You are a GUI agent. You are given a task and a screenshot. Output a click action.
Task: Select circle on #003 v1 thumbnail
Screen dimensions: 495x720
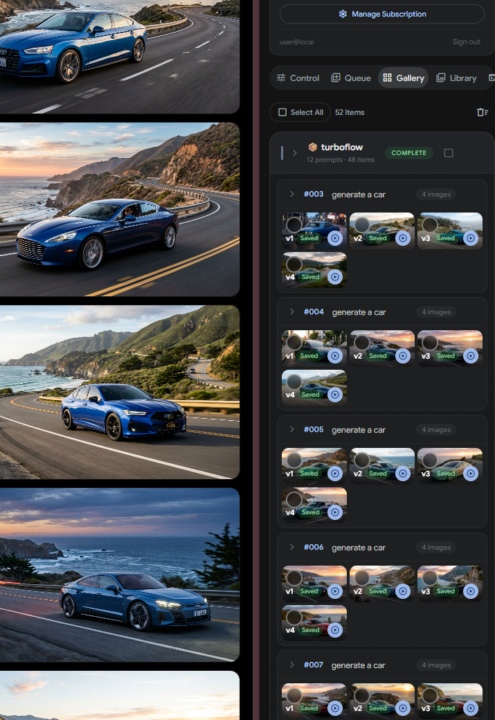point(294,225)
